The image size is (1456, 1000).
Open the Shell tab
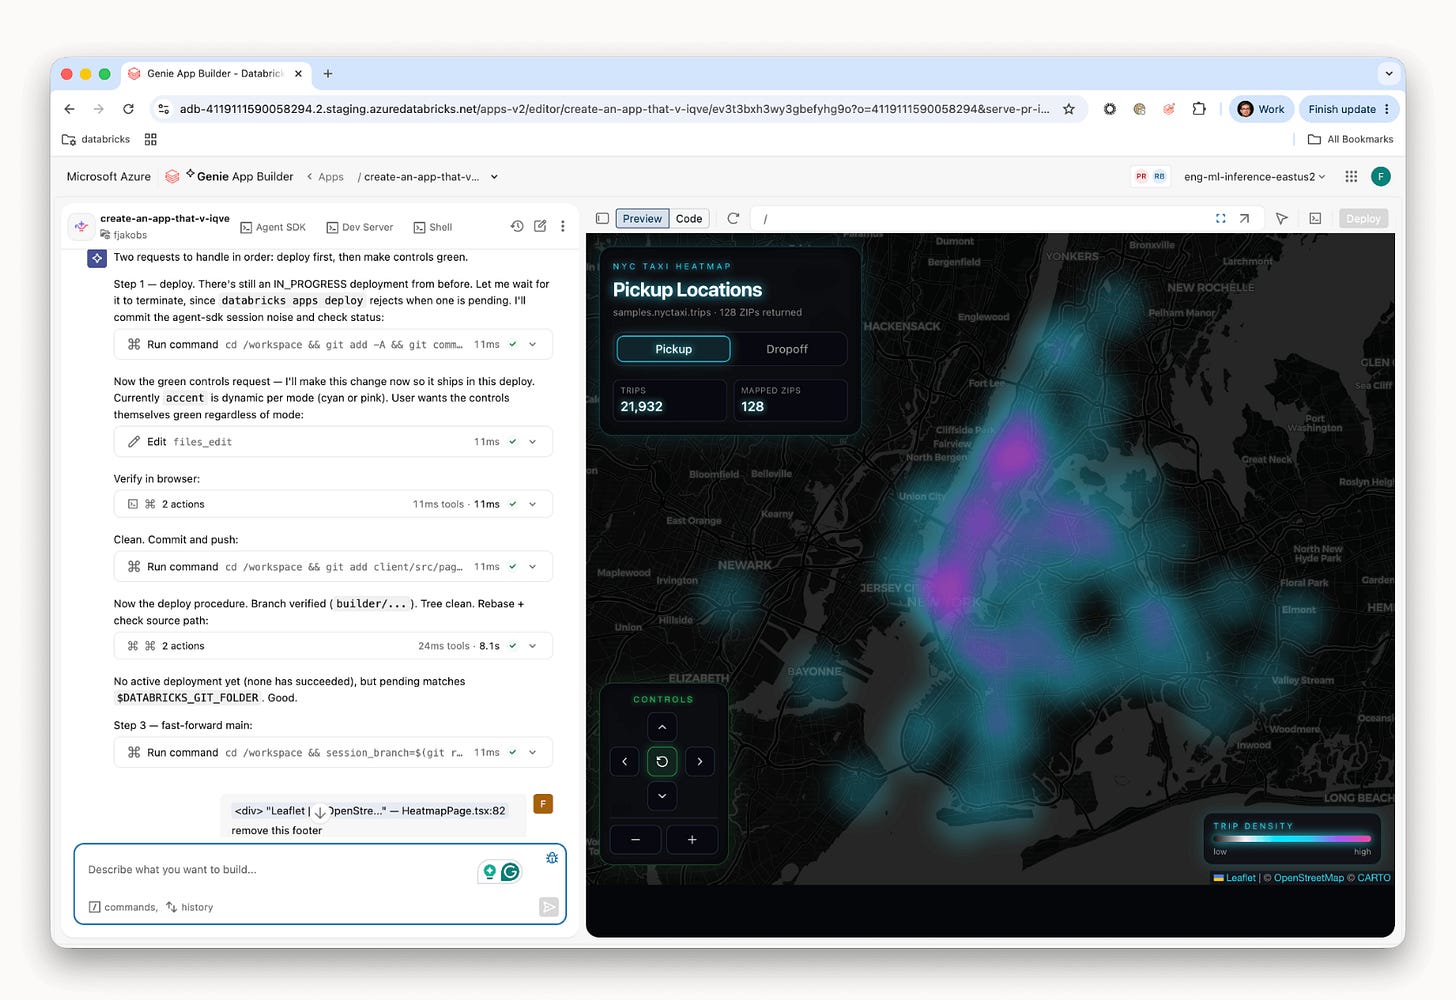point(433,227)
